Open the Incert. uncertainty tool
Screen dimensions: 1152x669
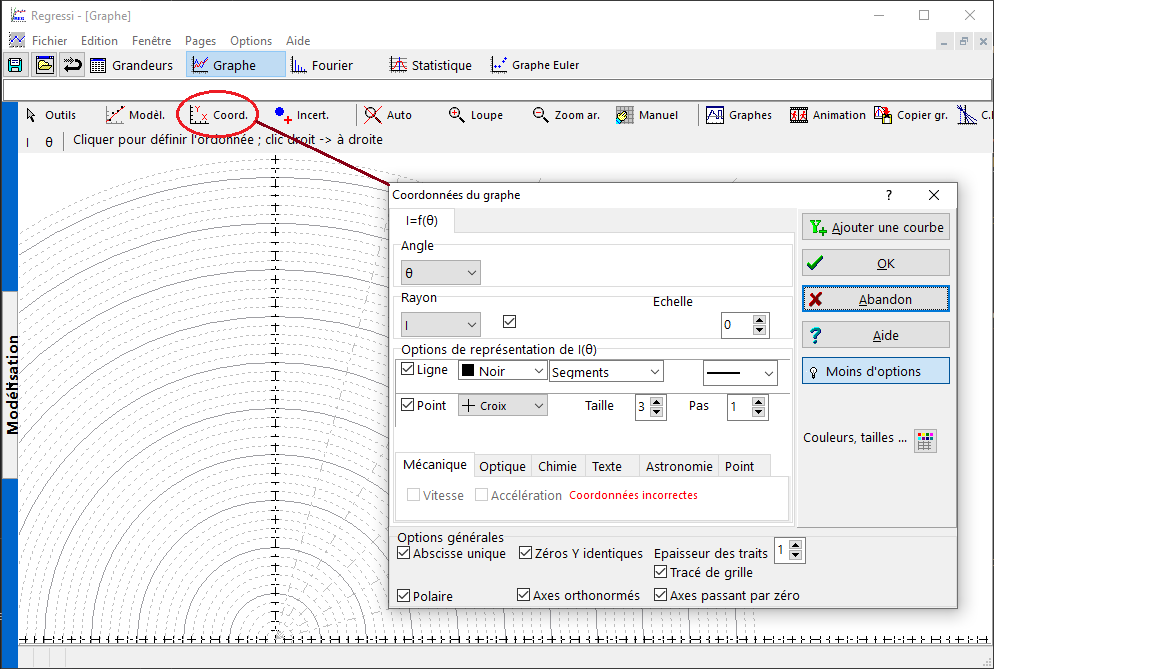(x=301, y=115)
